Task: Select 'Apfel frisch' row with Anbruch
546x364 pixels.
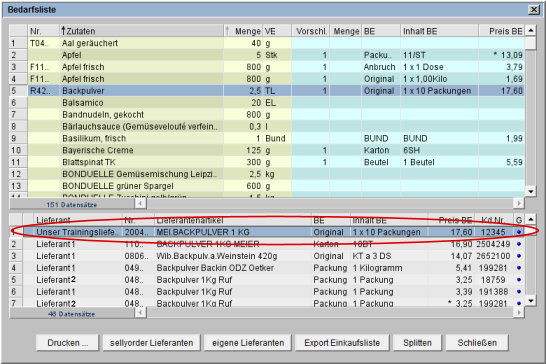Action: [267, 67]
